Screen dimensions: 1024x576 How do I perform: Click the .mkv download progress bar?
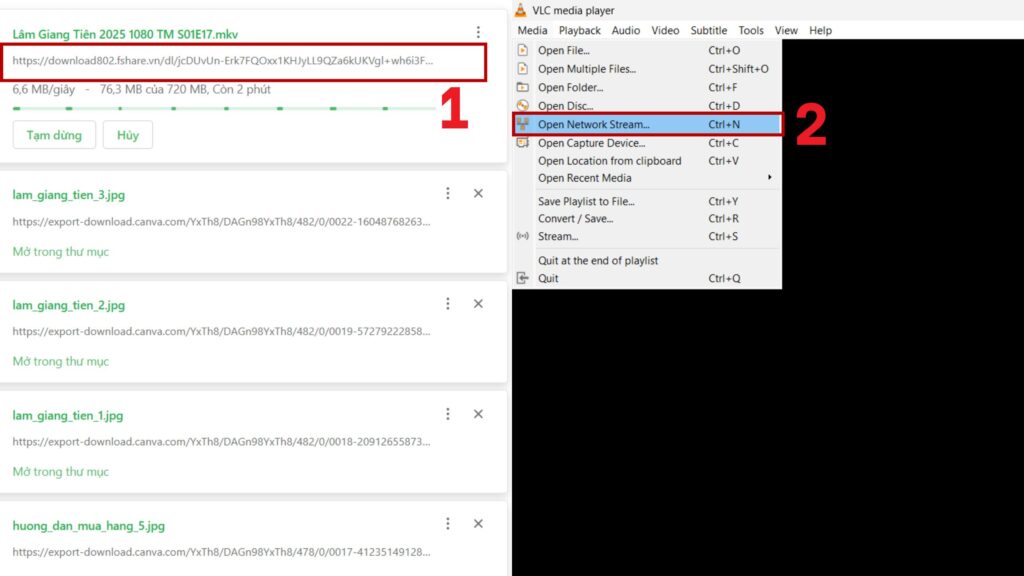(x=224, y=108)
